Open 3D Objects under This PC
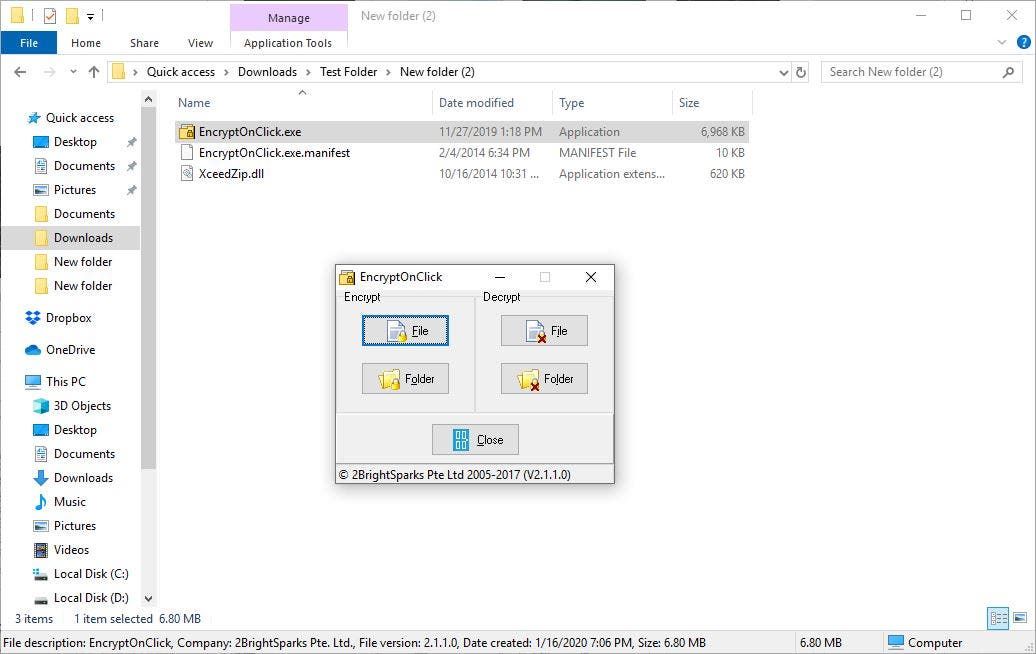1036x654 pixels. [x=82, y=406]
